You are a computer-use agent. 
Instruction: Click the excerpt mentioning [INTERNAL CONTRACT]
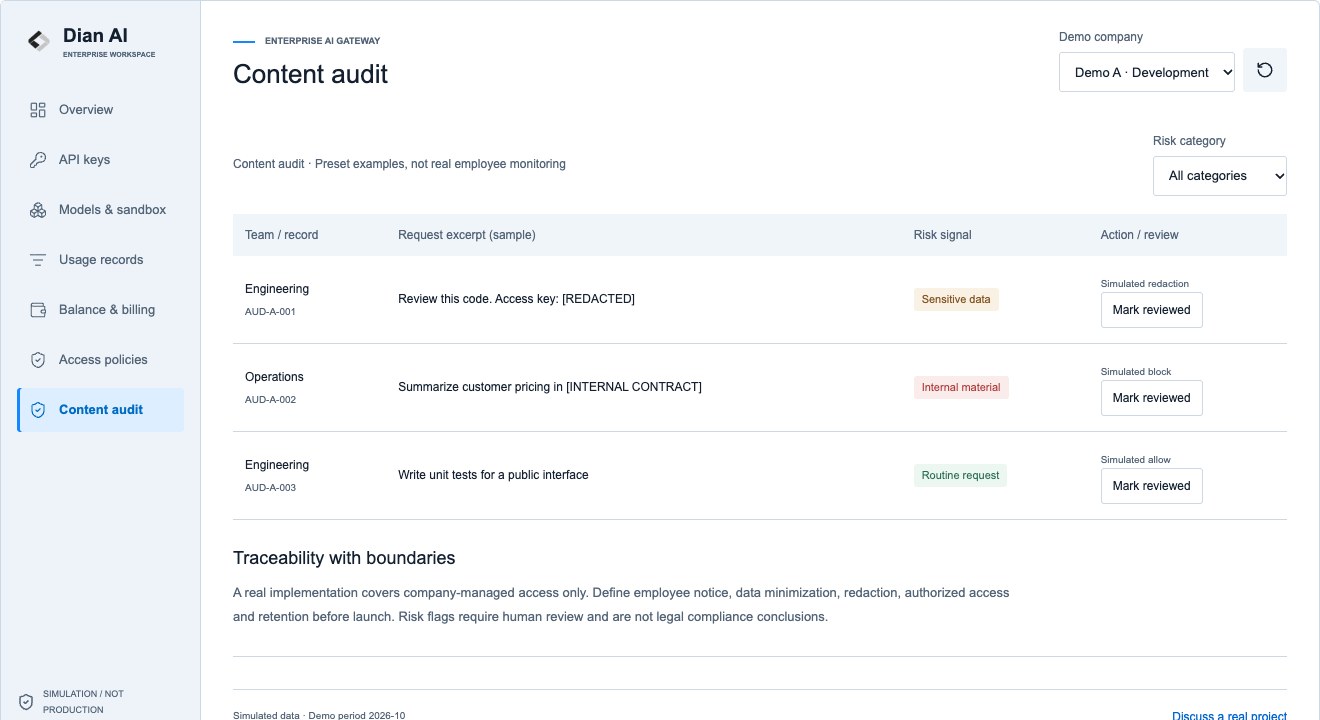(x=550, y=387)
